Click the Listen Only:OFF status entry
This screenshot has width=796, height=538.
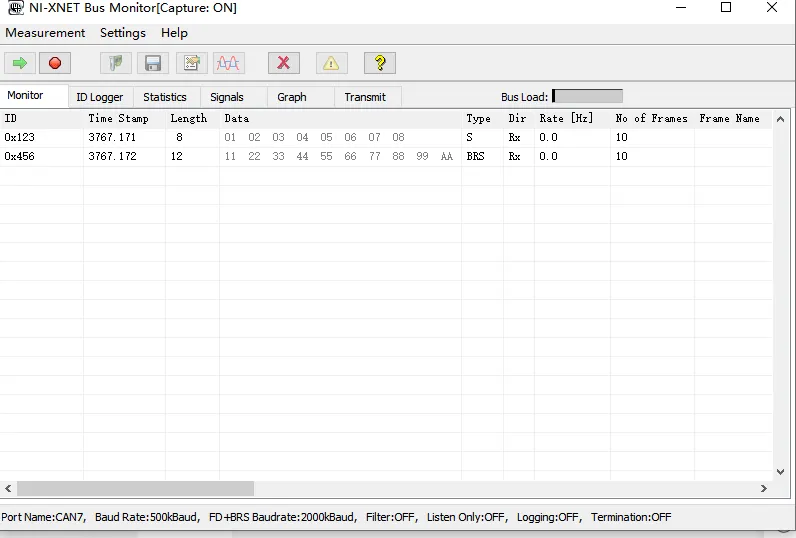(467, 517)
